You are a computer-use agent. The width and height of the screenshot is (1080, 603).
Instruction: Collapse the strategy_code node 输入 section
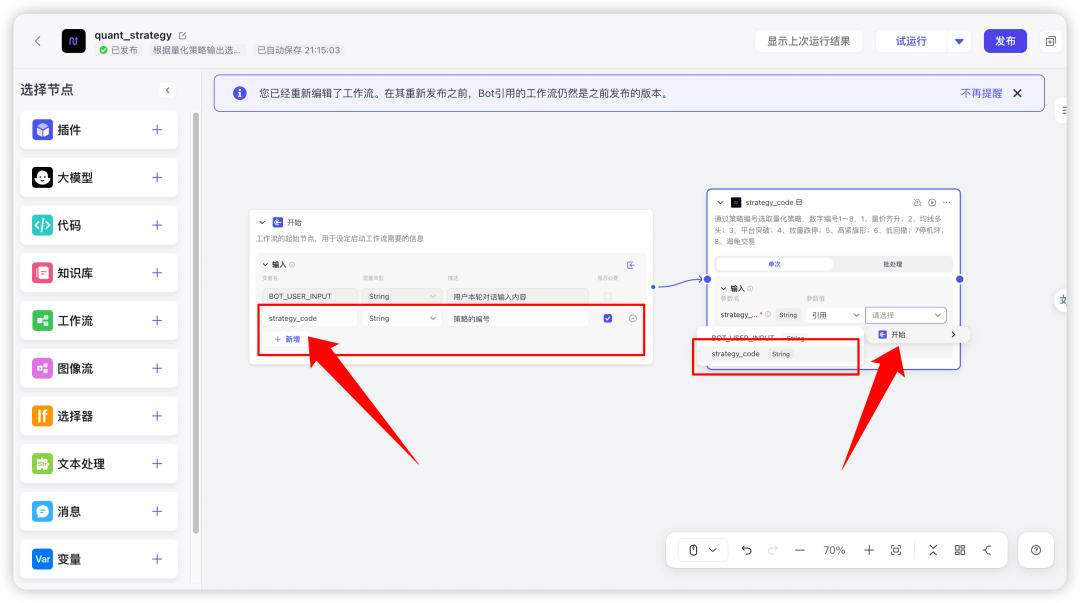point(723,289)
